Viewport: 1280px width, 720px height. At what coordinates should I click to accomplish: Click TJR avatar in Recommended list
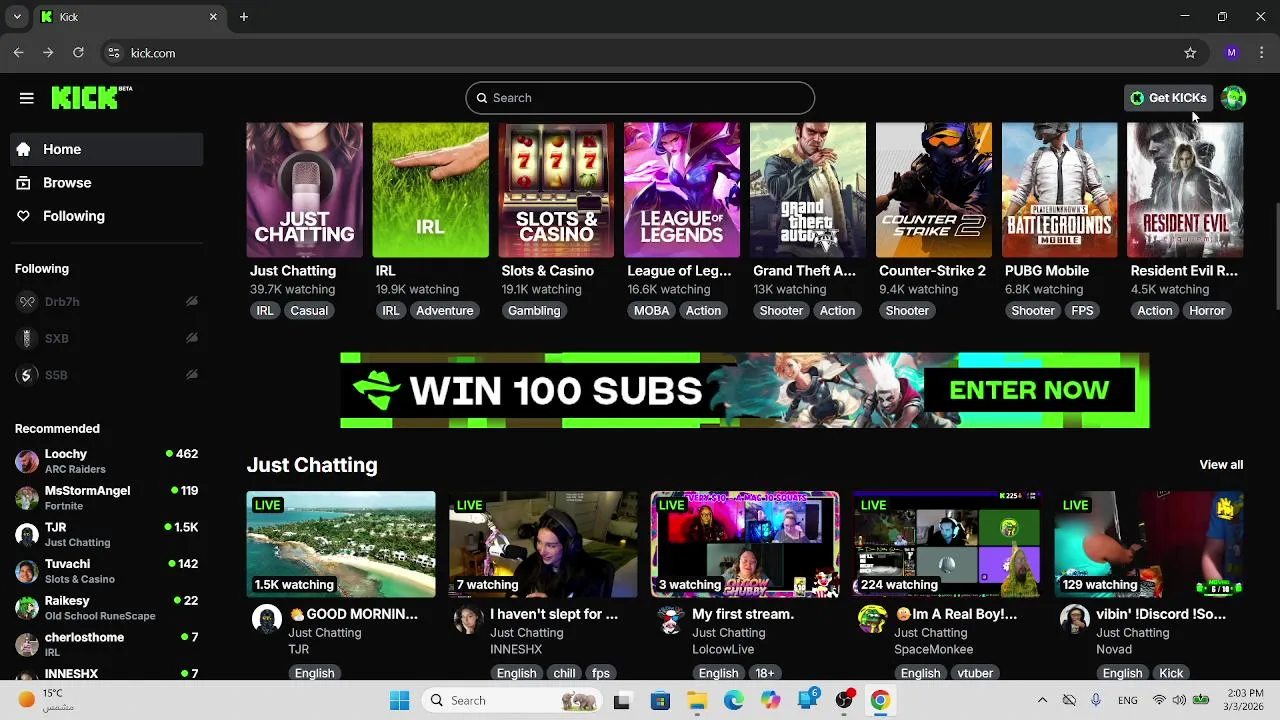click(27, 535)
